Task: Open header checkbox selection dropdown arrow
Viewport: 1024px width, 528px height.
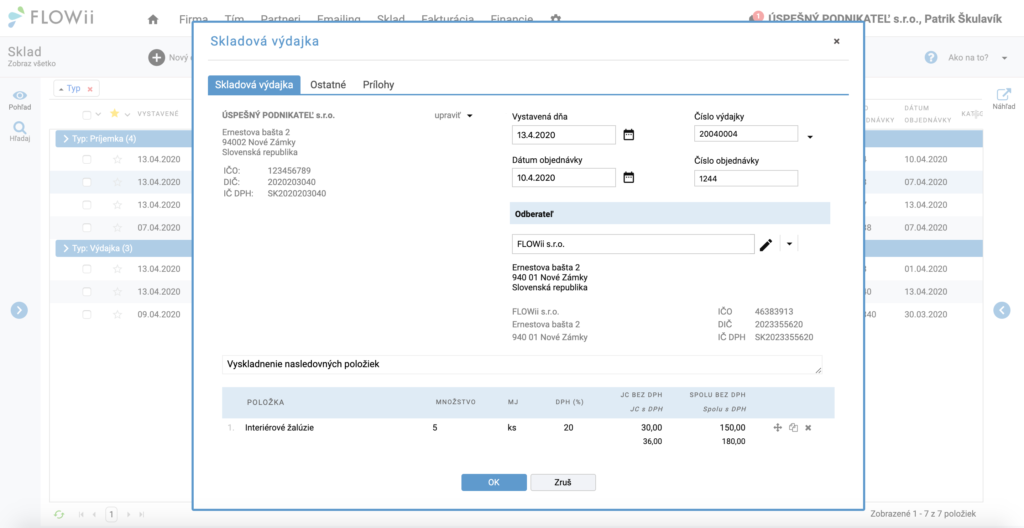Action: (x=98, y=115)
